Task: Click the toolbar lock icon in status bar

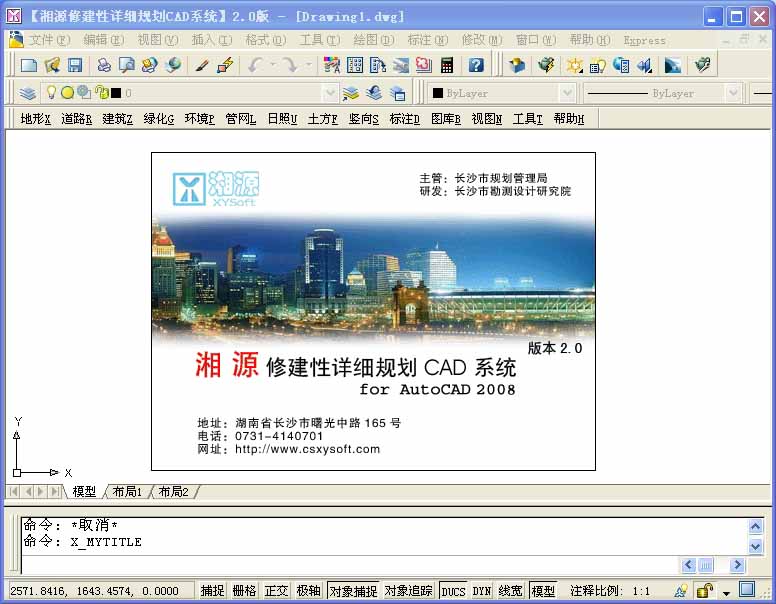Action: point(705,591)
